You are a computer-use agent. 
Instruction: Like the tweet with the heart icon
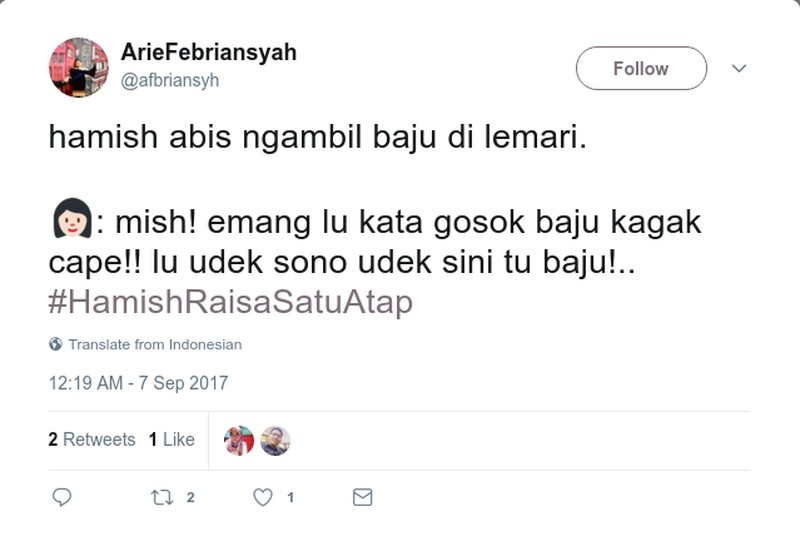(262, 497)
